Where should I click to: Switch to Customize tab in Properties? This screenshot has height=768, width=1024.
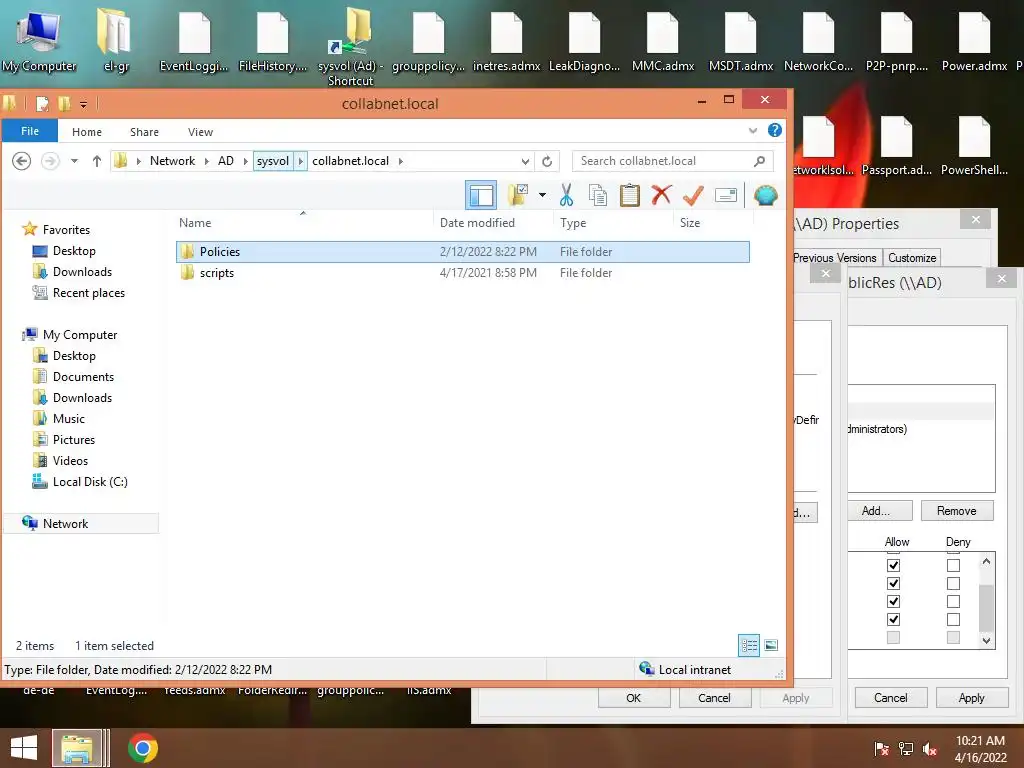912,258
